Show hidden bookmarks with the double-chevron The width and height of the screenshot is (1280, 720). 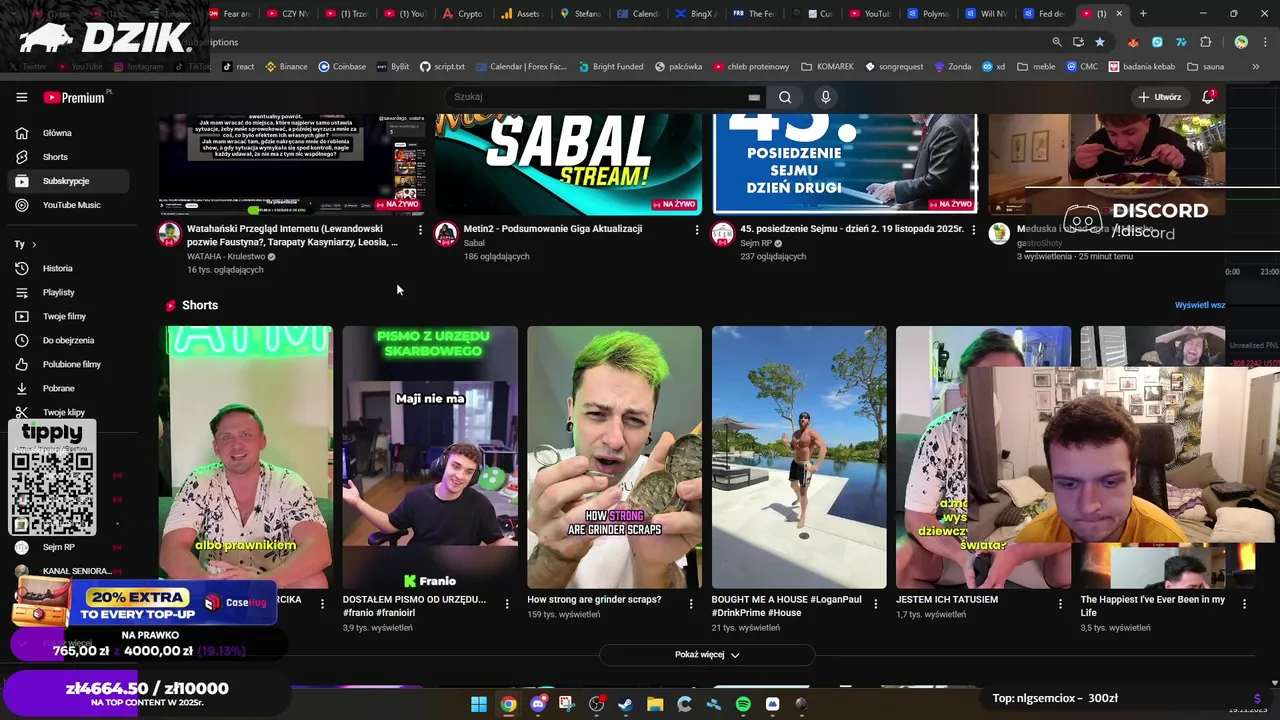coord(1255,67)
